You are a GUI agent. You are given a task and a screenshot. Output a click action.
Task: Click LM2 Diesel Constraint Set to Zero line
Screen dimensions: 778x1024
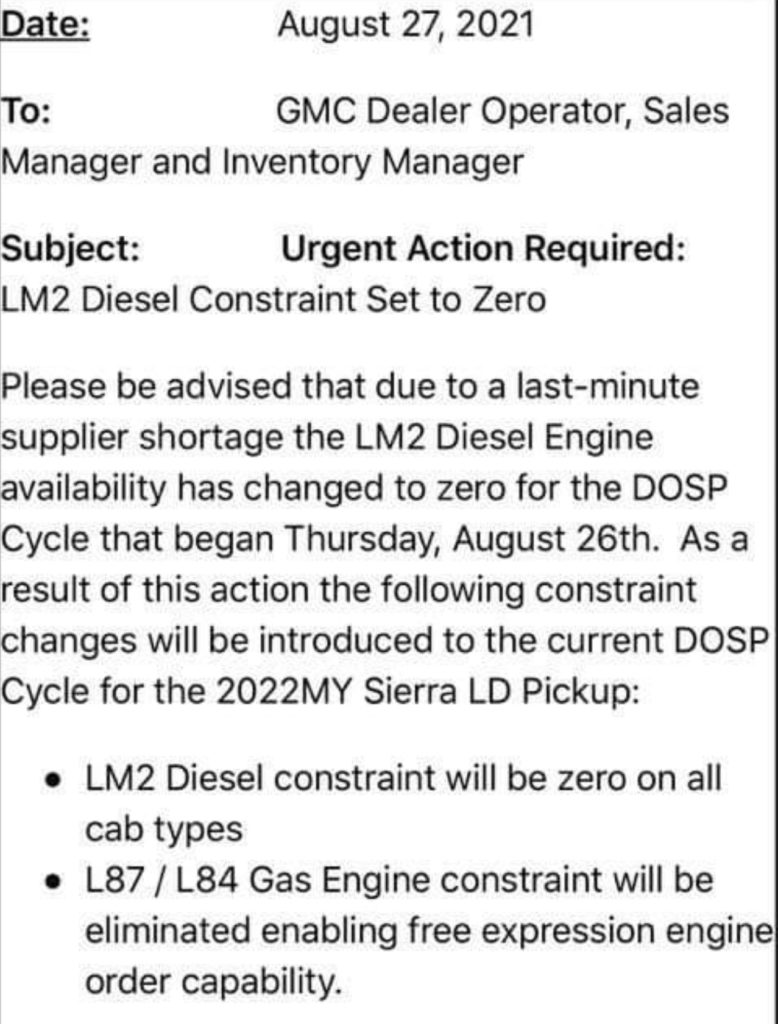click(x=273, y=300)
